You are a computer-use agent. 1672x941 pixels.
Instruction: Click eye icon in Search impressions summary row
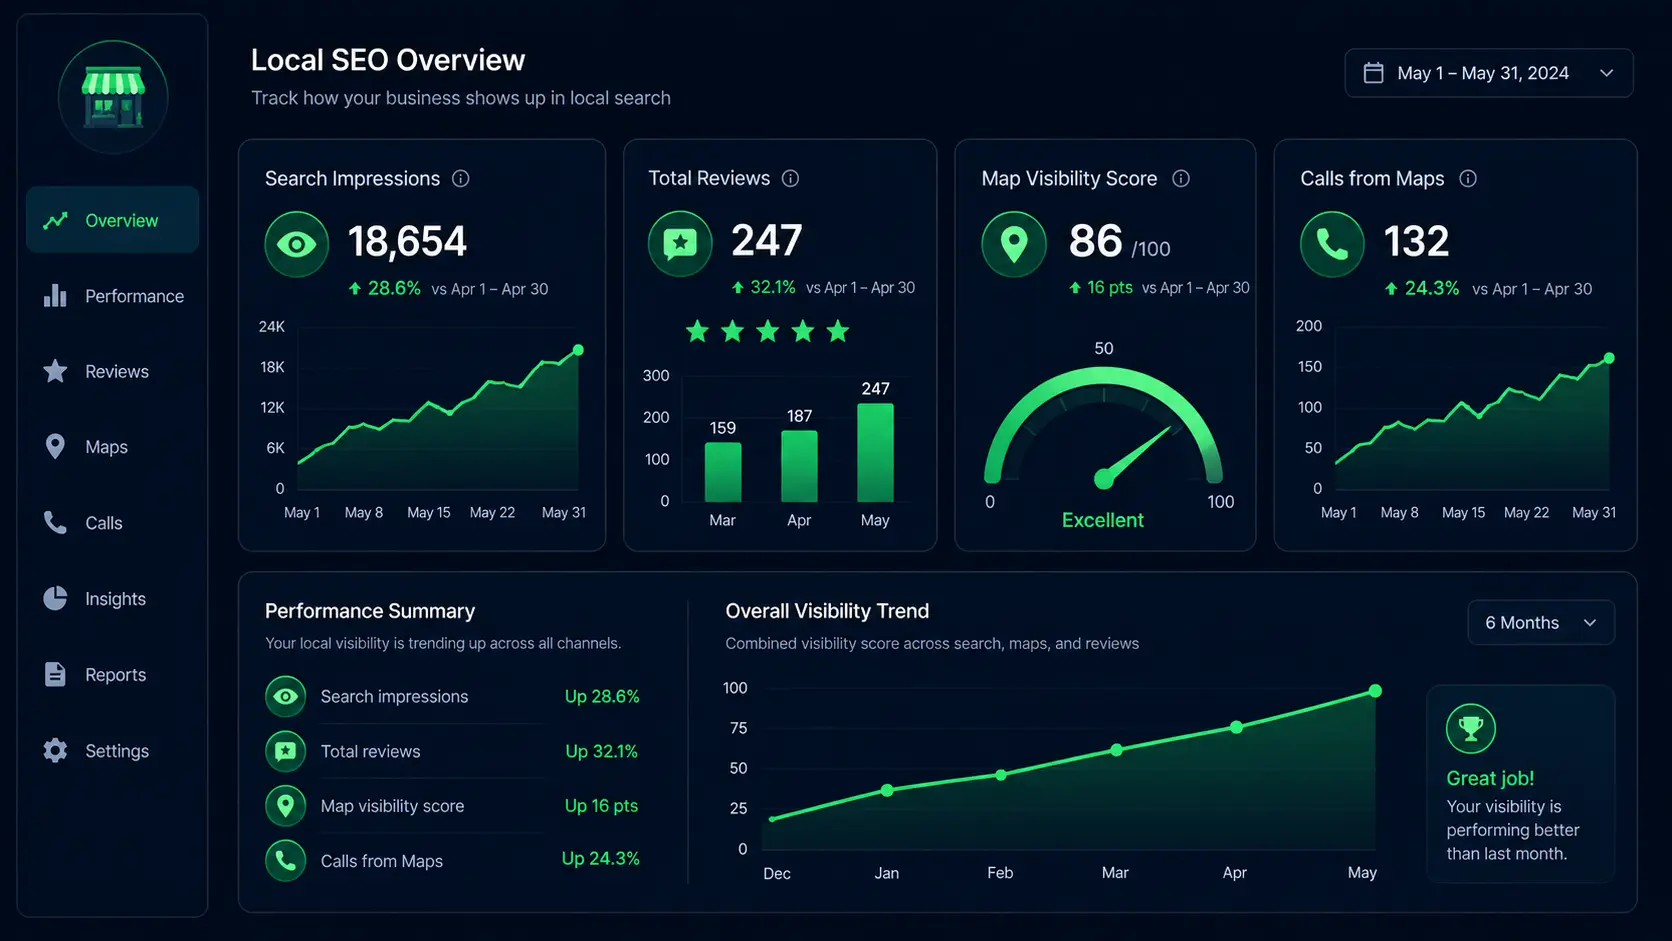coord(286,696)
